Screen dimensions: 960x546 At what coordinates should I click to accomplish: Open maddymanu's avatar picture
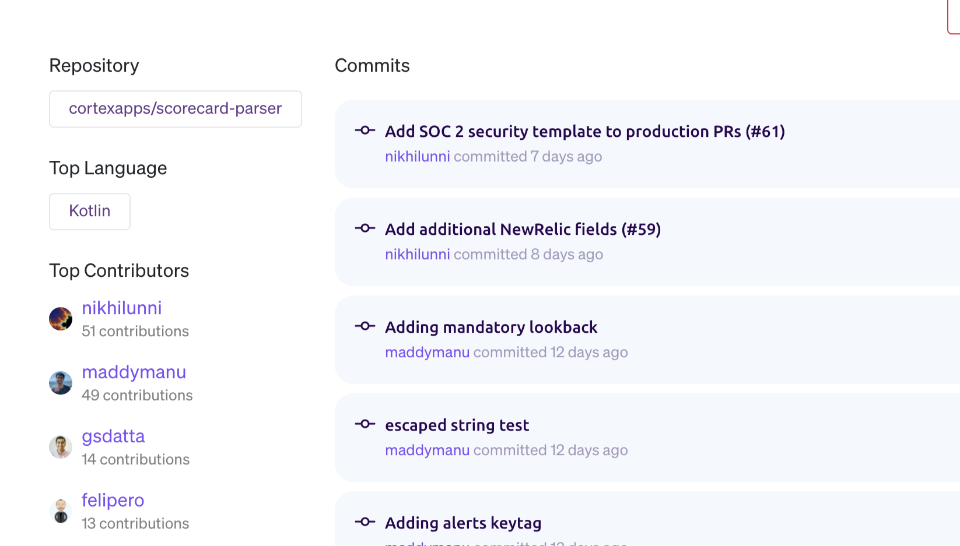61,383
